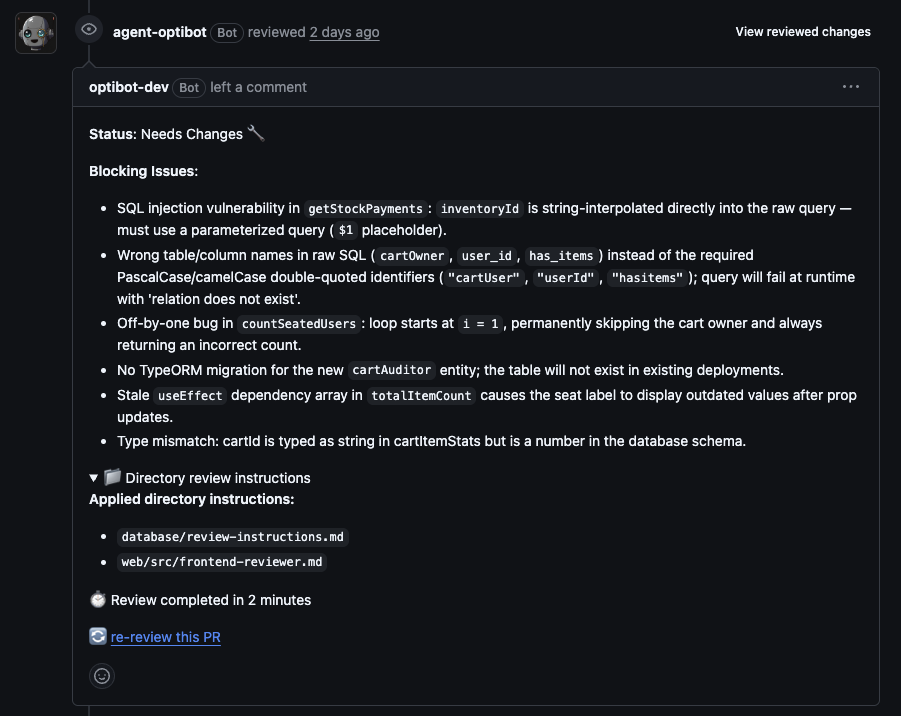Click the $1 placeholder code
The width and height of the screenshot is (901, 716).
[x=345, y=230]
